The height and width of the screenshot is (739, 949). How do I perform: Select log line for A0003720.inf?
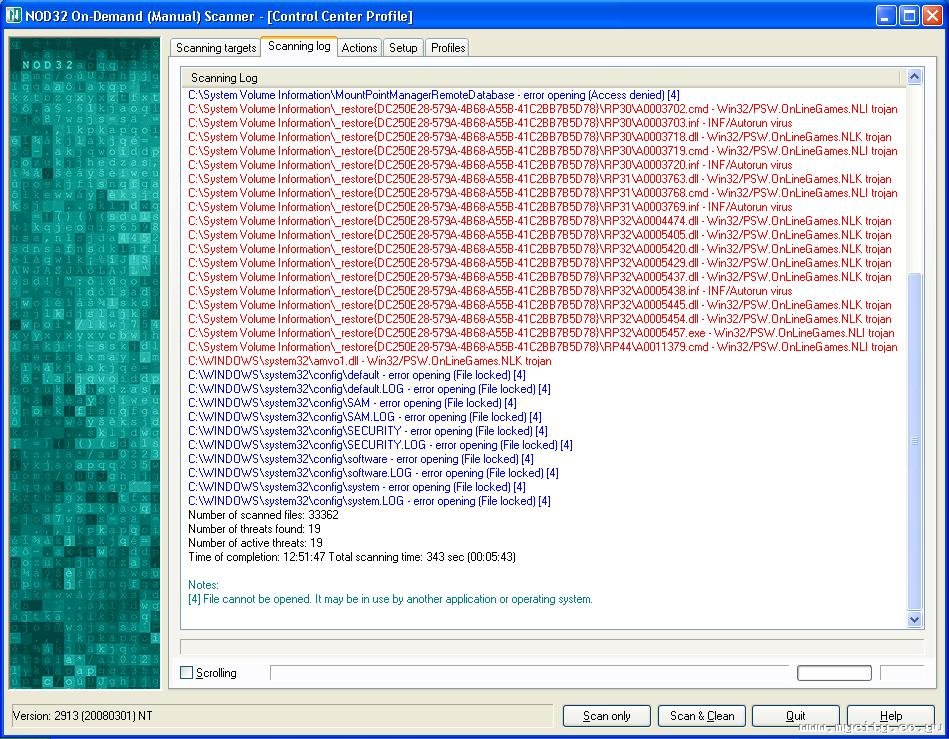[490, 165]
